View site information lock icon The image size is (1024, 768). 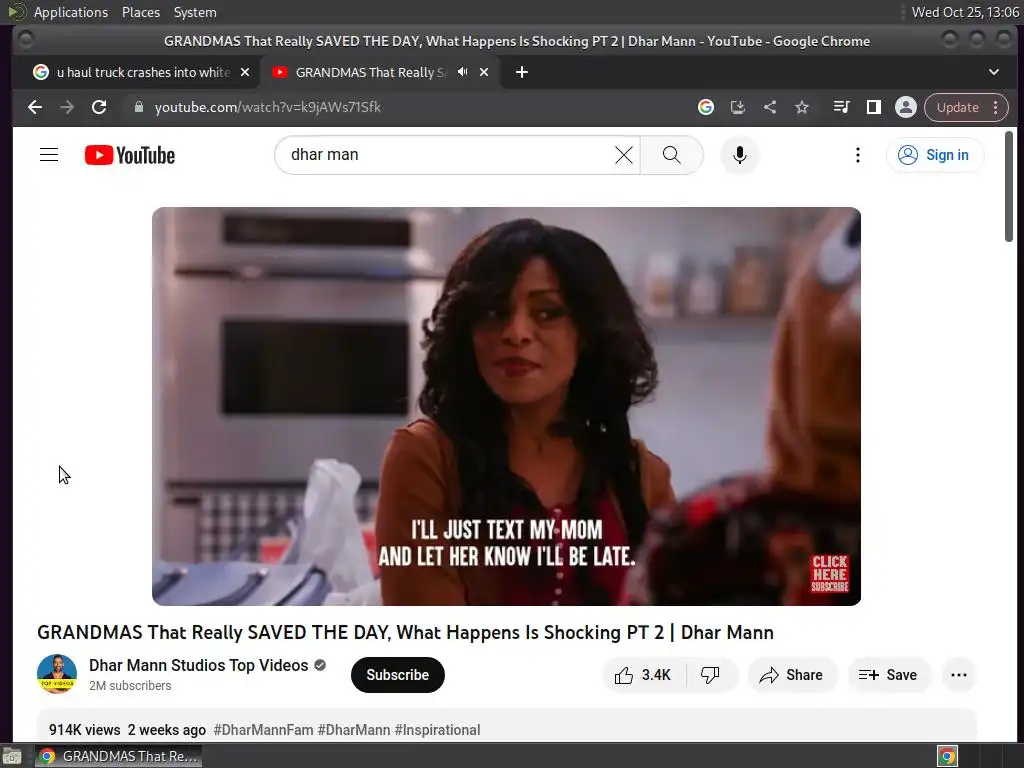point(138,107)
